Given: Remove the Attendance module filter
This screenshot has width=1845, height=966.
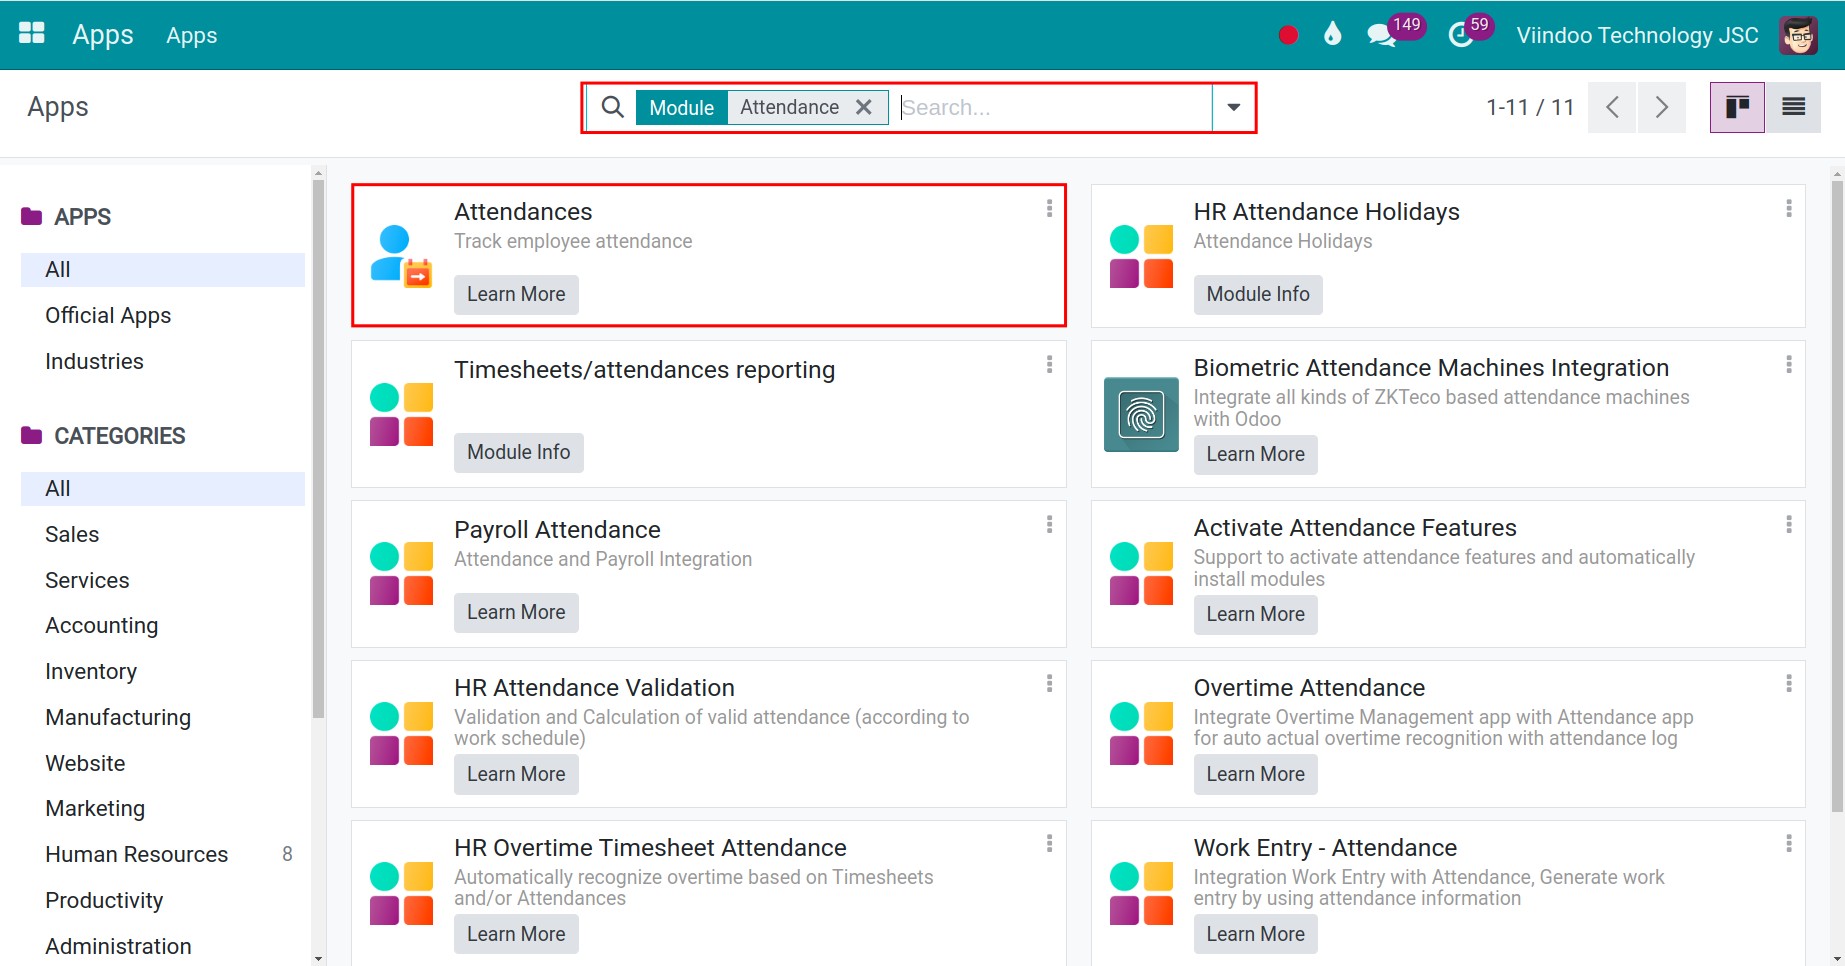Looking at the screenshot, I should point(864,107).
